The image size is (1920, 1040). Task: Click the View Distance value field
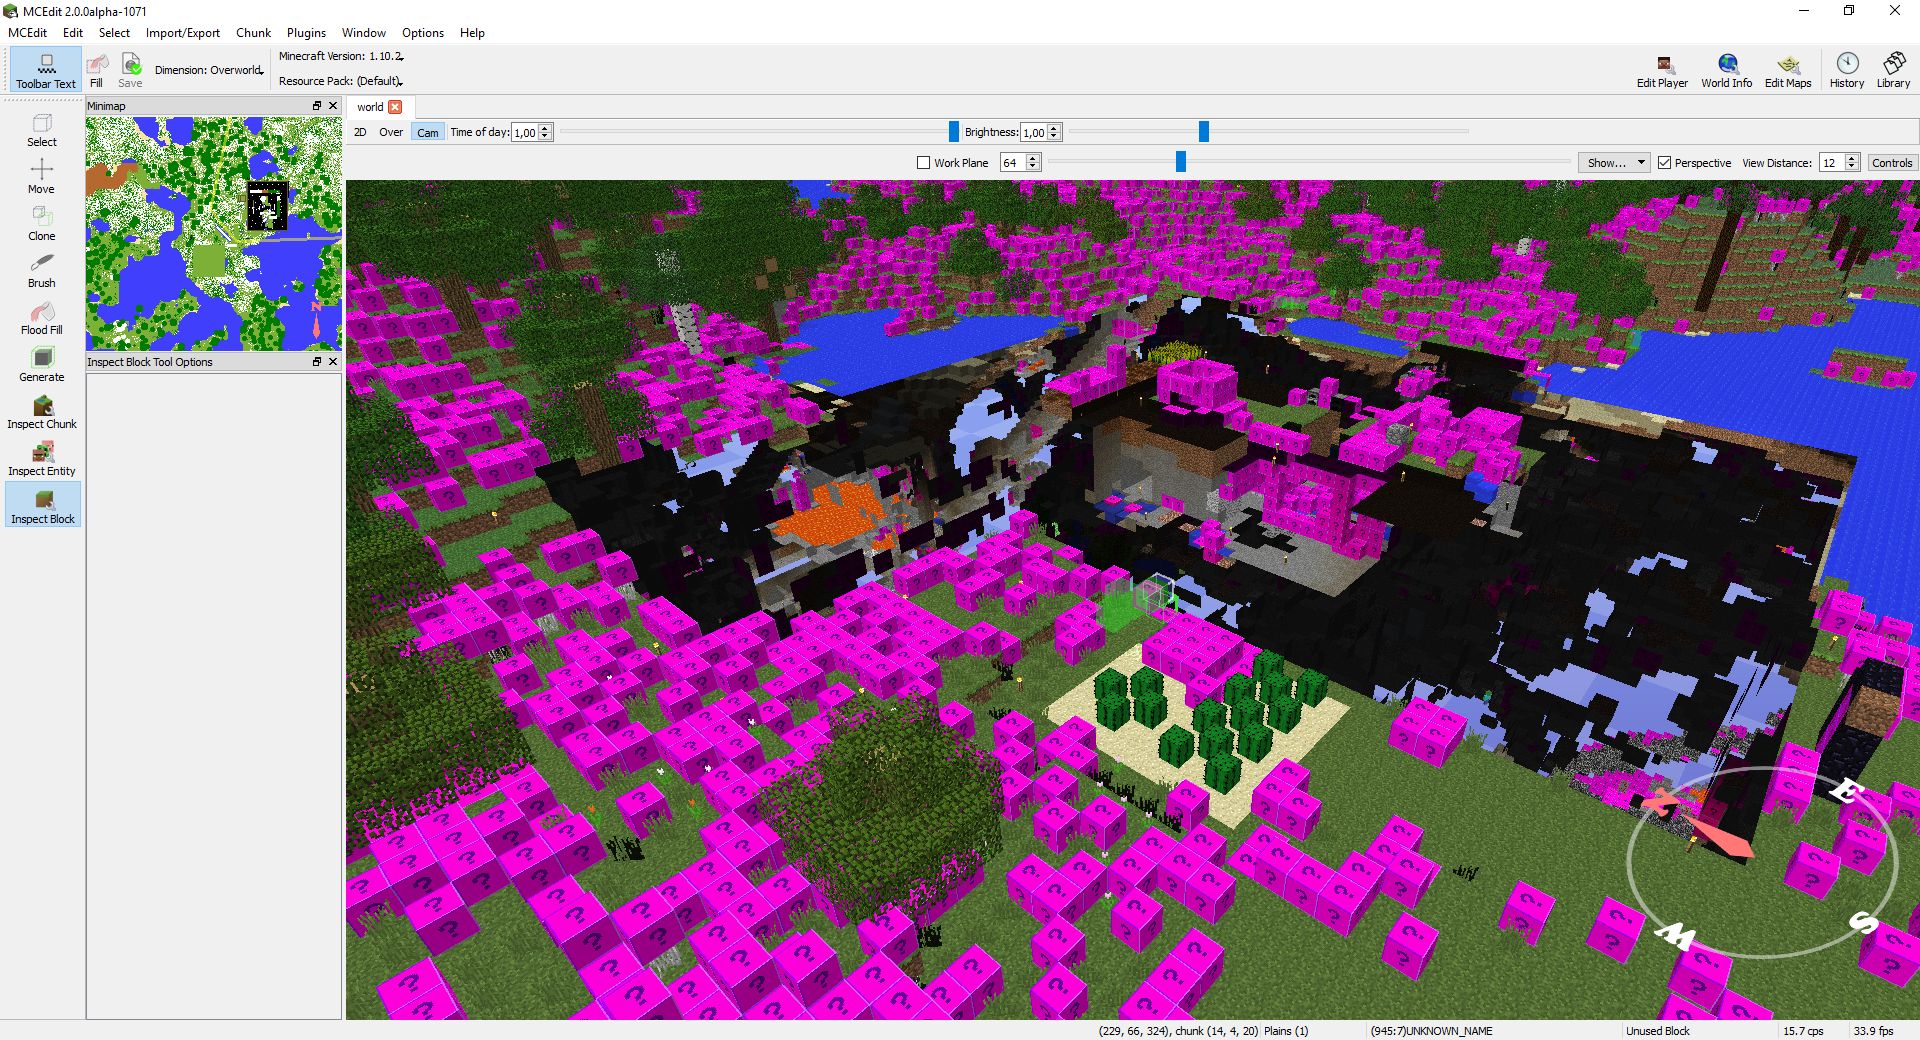point(1831,163)
